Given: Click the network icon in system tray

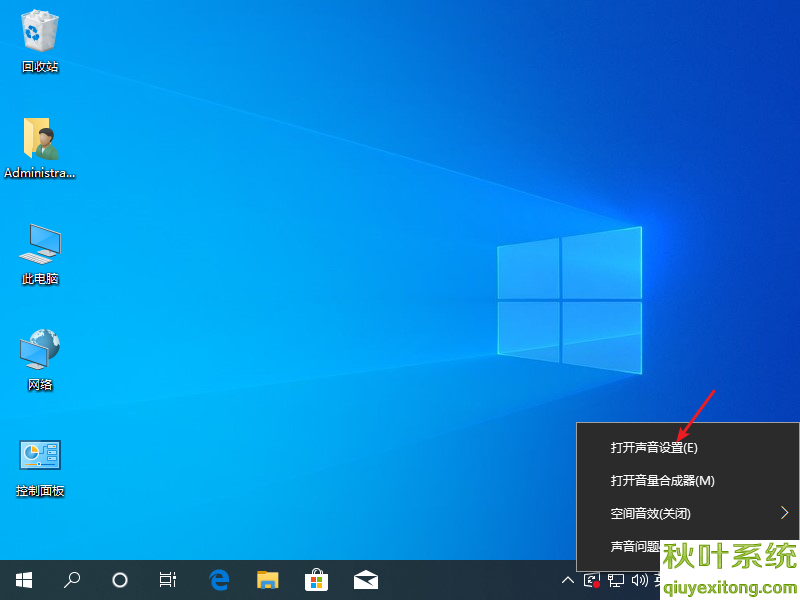Looking at the screenshot, I should [616, 581].
